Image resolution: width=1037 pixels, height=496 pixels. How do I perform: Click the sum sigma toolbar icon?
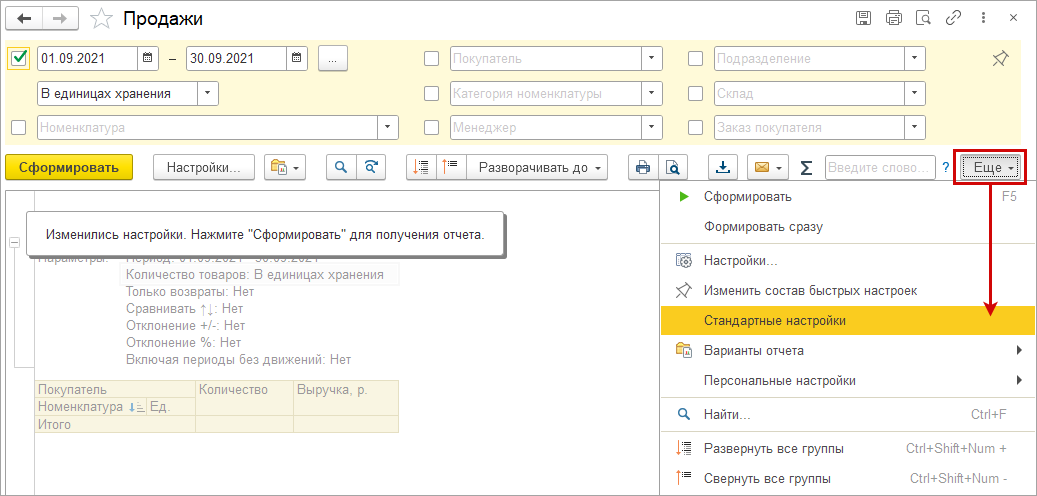pos(806,168)
